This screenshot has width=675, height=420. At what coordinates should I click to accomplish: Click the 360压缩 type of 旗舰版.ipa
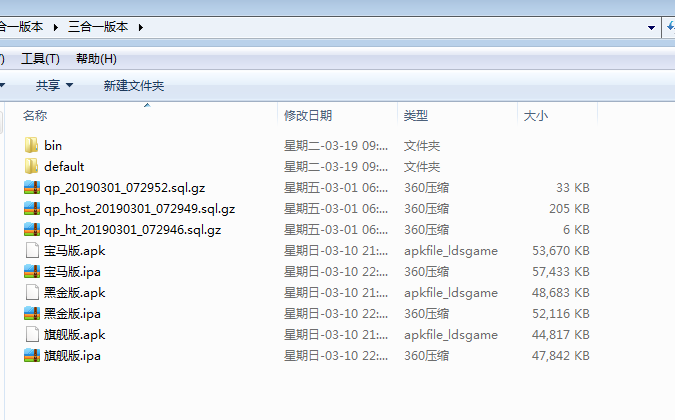pos(426,356)
